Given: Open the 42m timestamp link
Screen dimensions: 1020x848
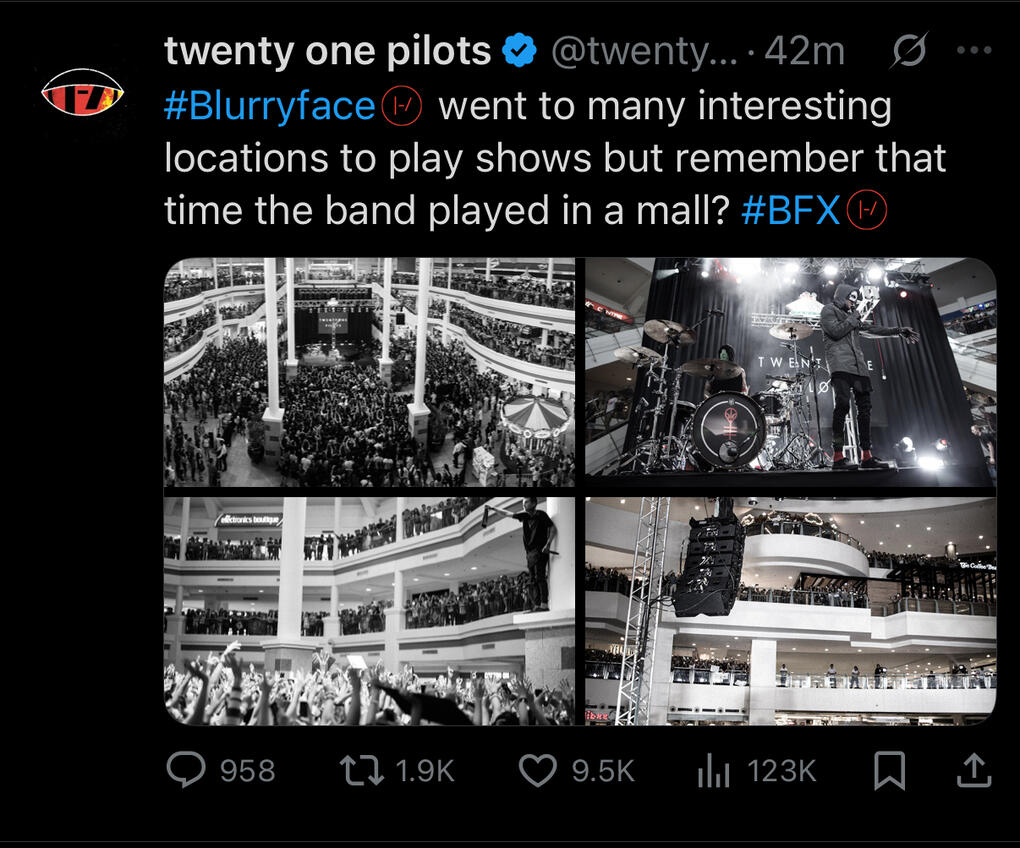Looking at the screenshot, I should tap(804, 51).
